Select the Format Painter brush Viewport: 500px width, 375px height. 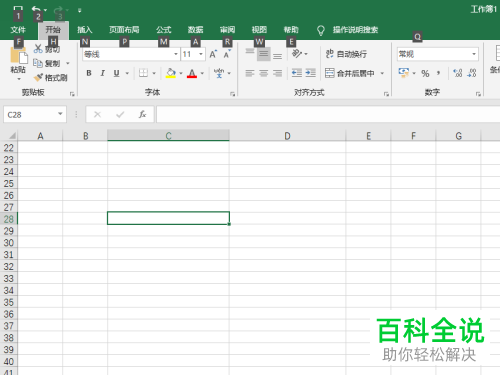pyautogui.click(x=39, y=77)
